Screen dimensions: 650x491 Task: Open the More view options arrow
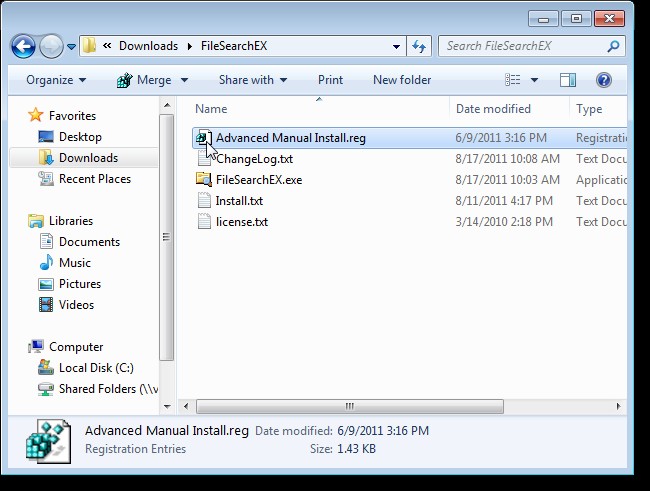tap(534, 80)
